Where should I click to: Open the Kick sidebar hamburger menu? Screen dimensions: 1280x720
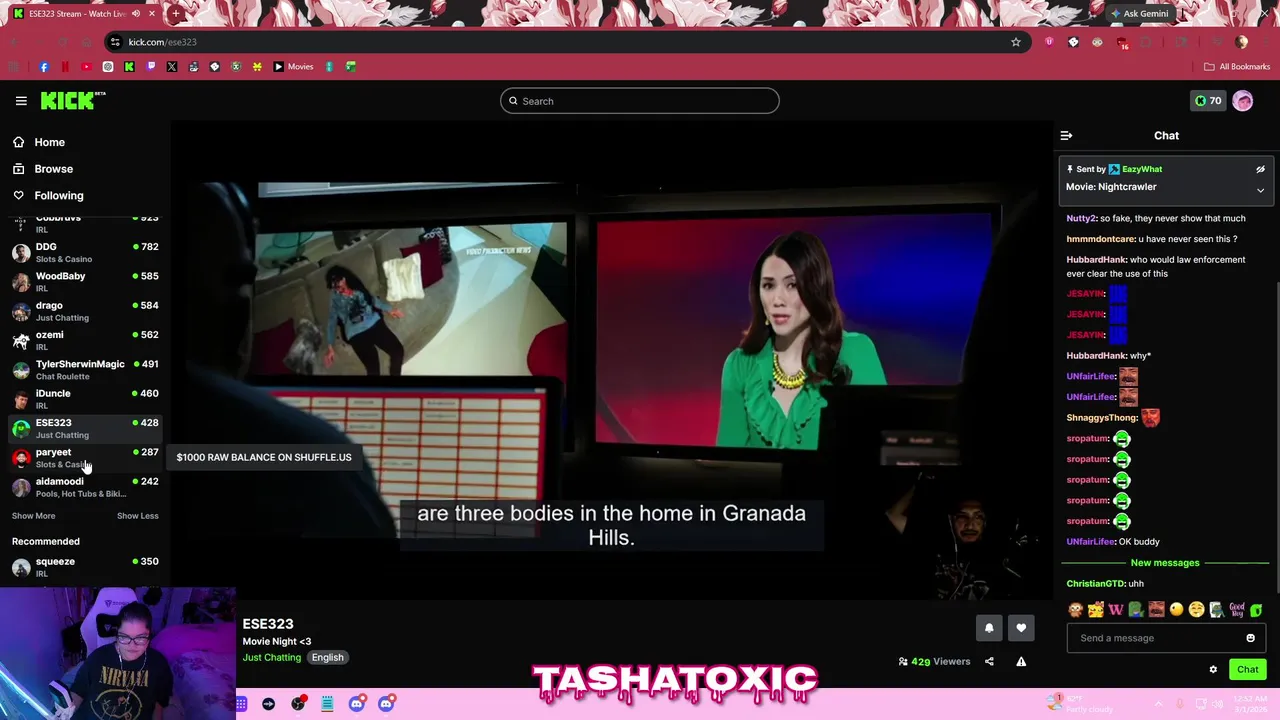pos(21,101)
